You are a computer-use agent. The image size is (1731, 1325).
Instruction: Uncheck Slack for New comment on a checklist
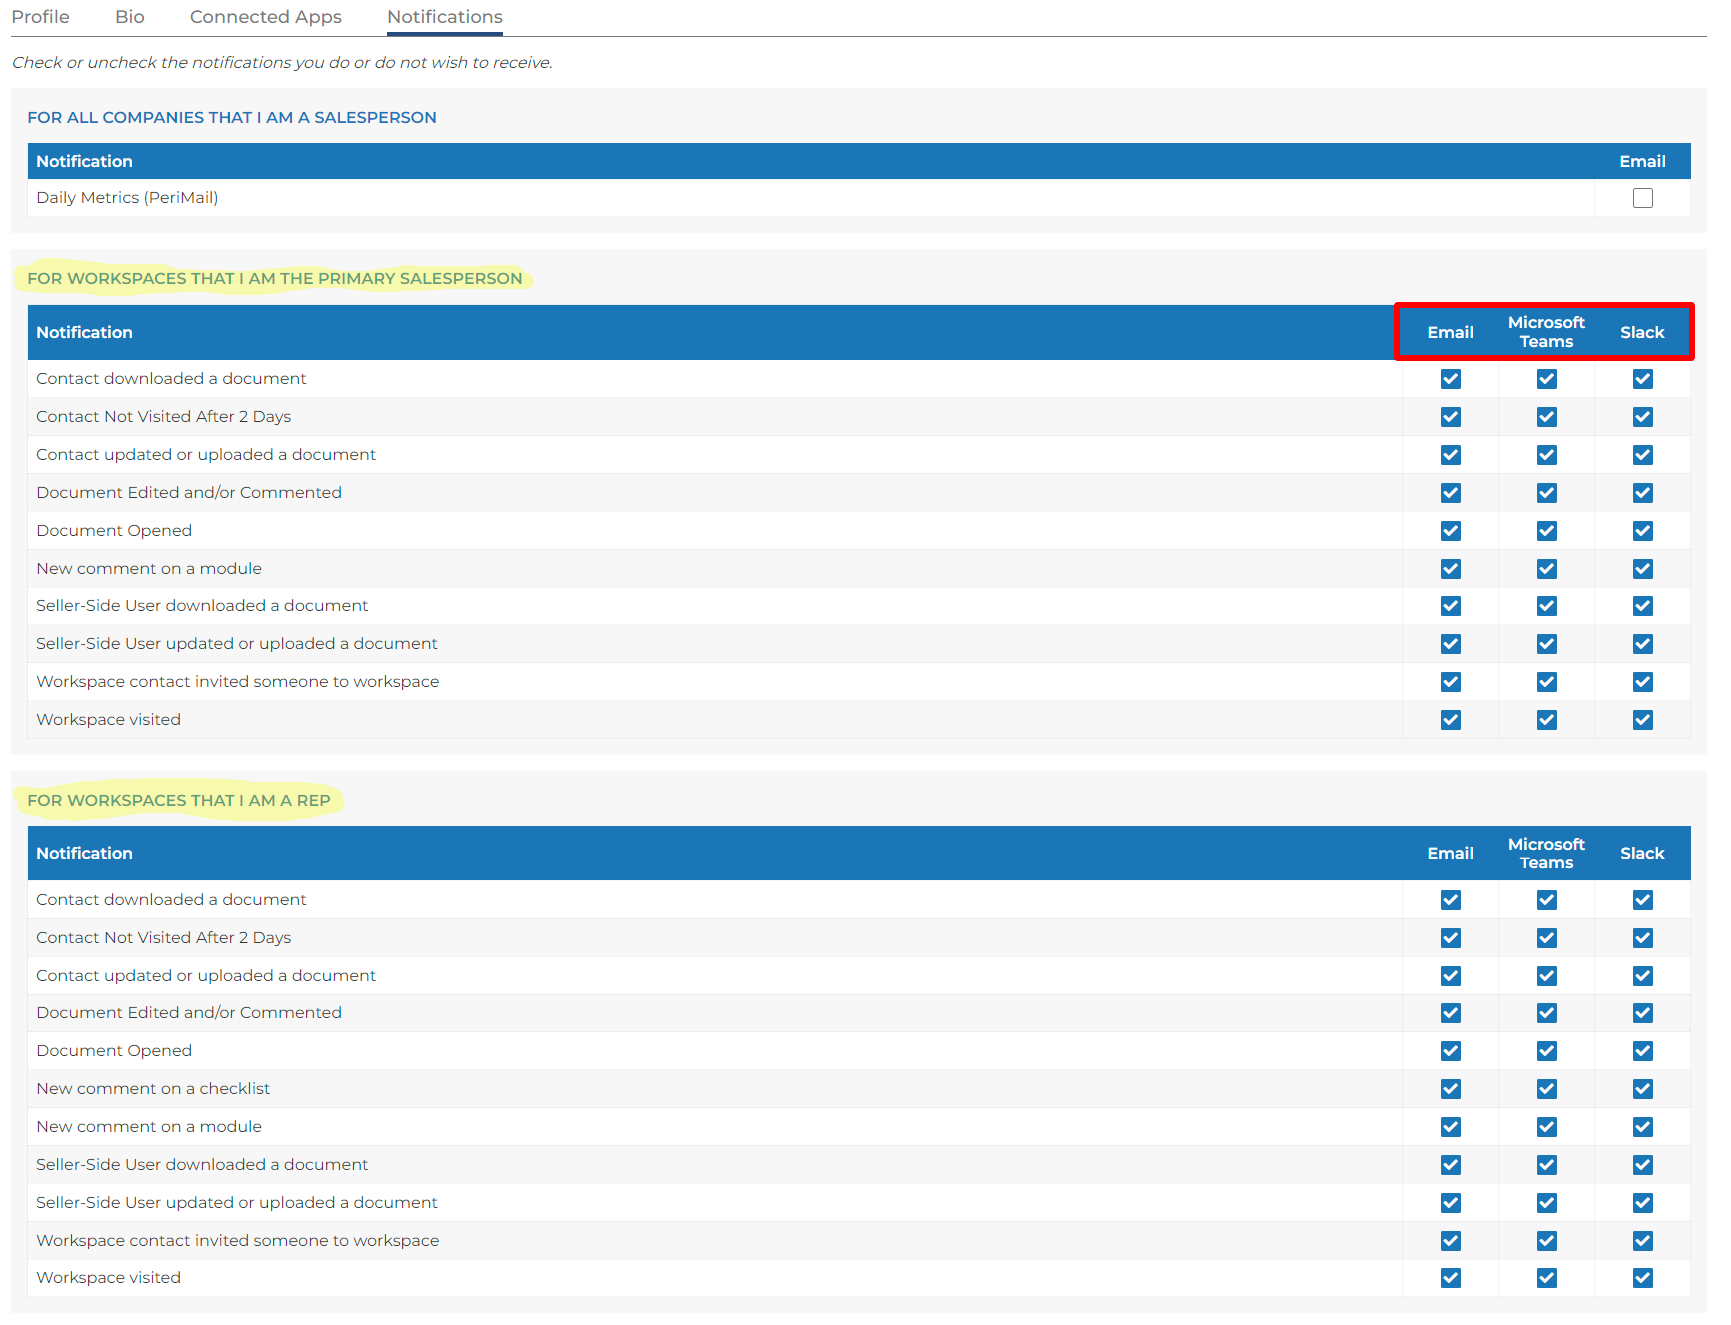pos(1642,1089)
